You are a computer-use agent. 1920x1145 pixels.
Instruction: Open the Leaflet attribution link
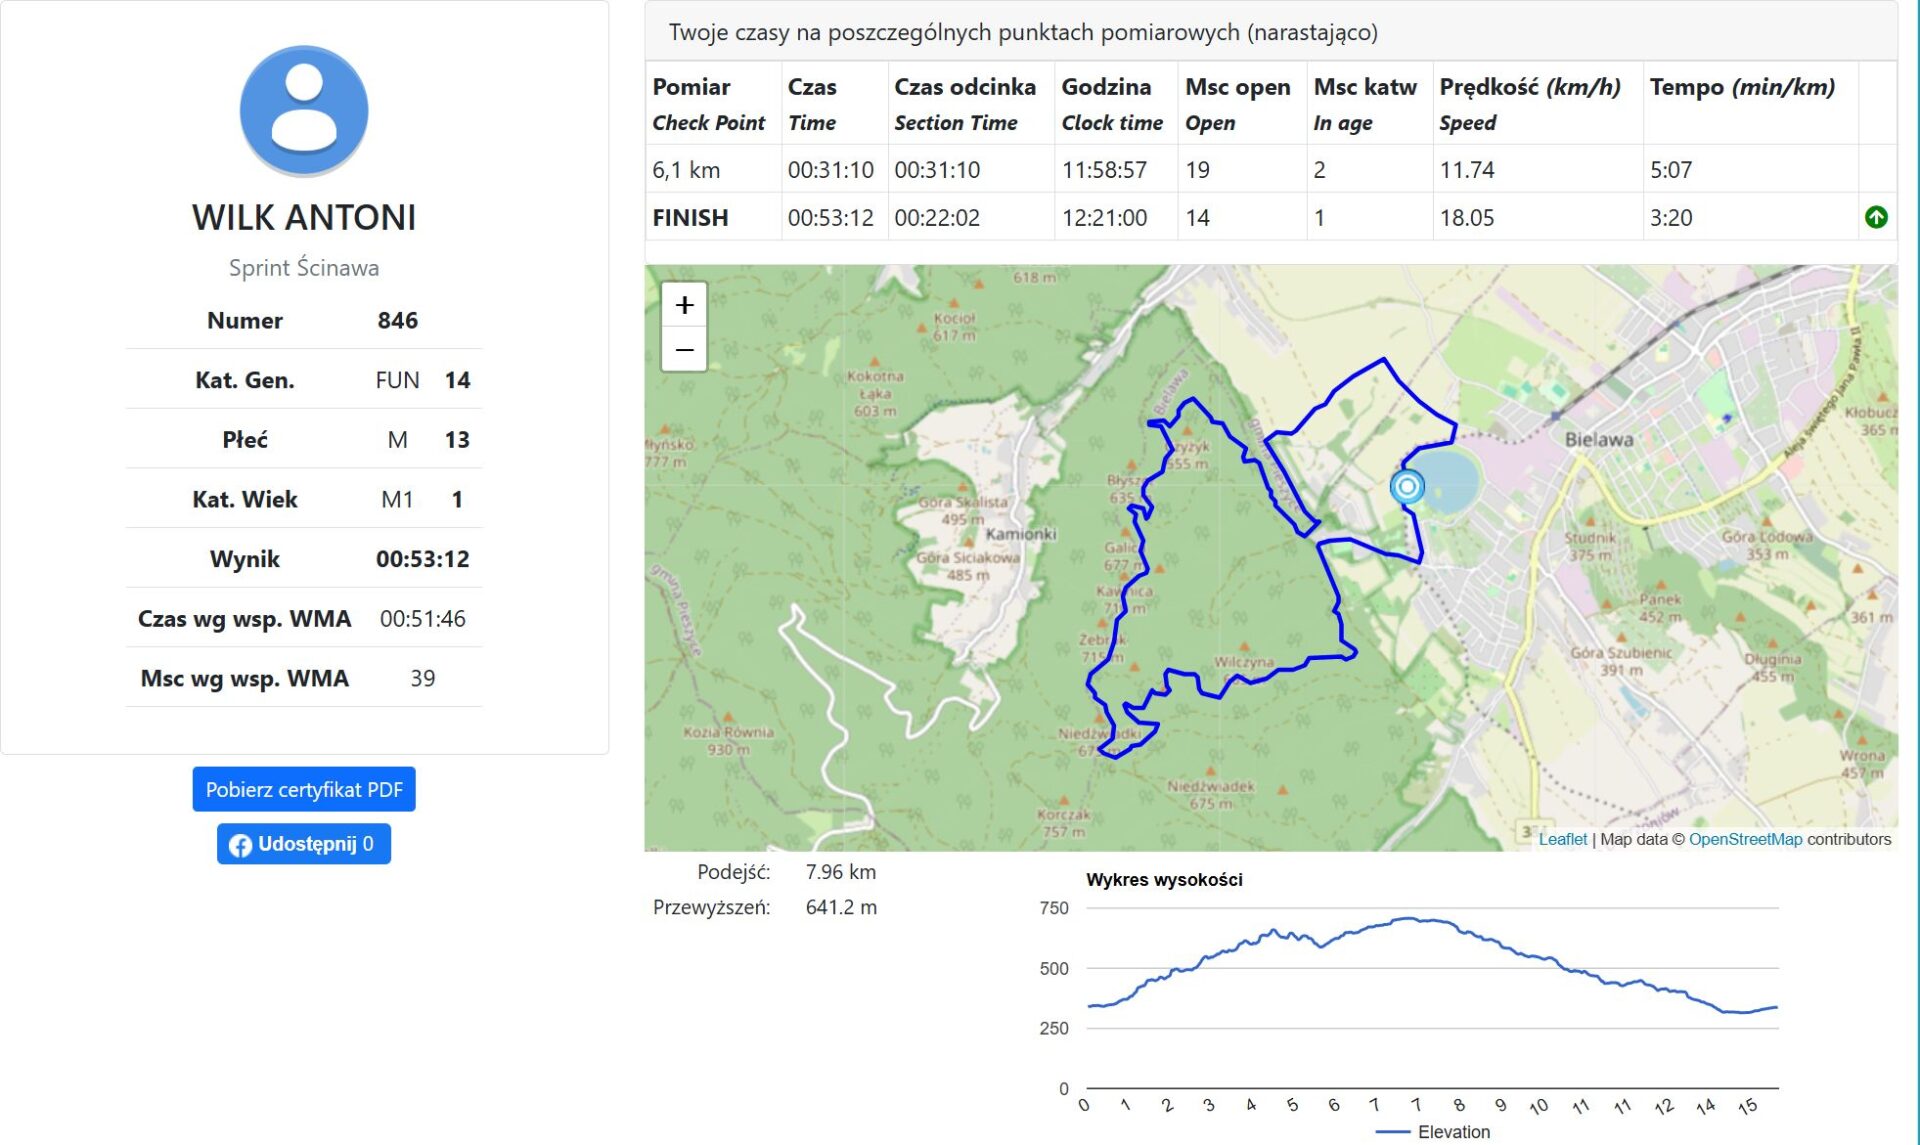tap(1562, 840)
